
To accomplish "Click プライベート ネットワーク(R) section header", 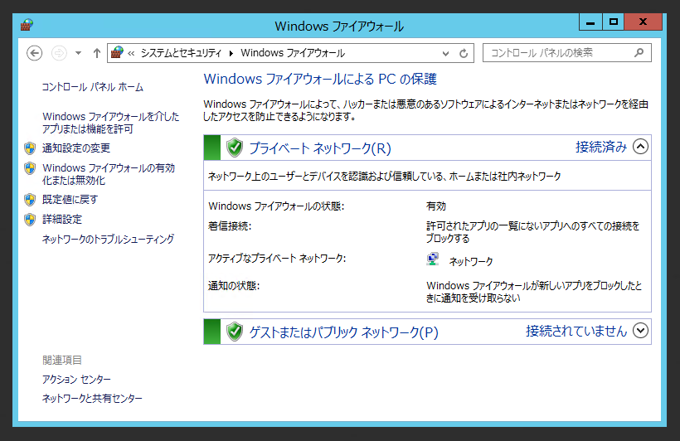I will pyautogui.click(x=320, y=148).
